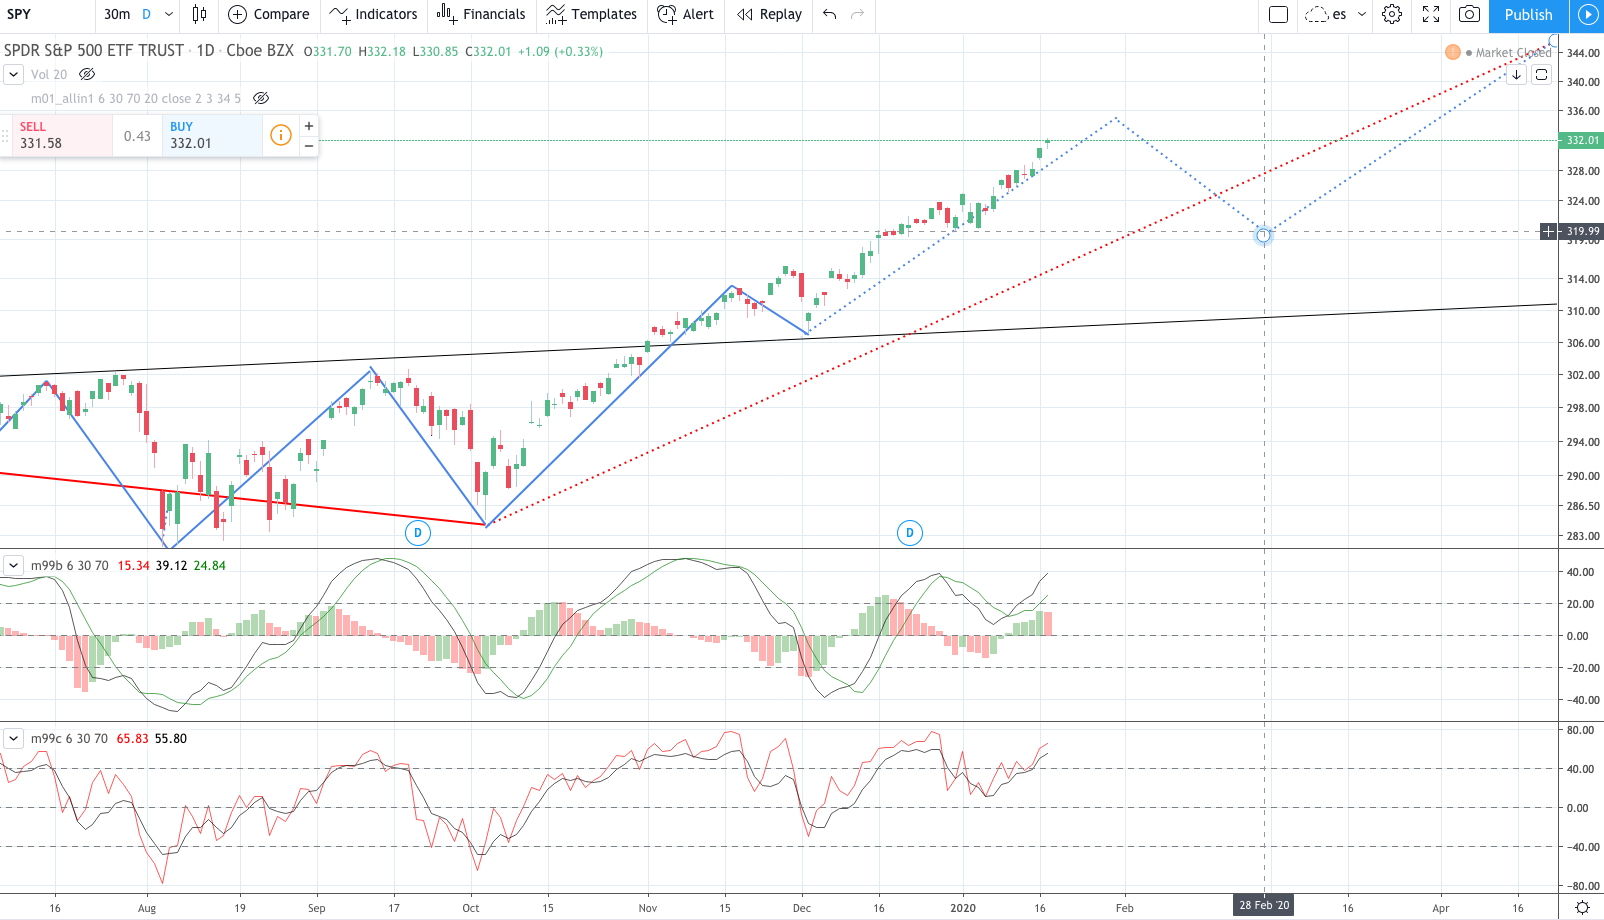
Task: Click the SPY symbol search field
Action: (47, 14)
